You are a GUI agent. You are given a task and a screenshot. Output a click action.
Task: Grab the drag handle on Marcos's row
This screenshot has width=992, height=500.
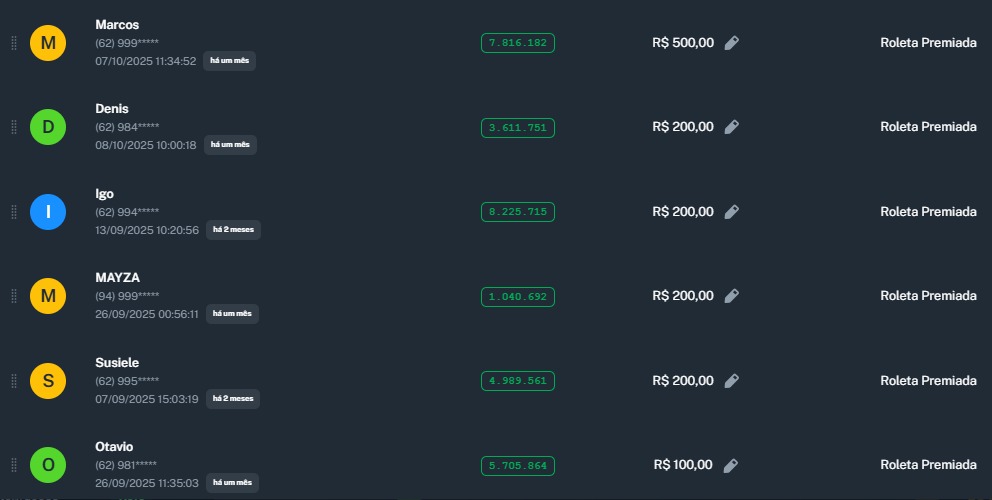pyautogui.click(x=14, y=43)
